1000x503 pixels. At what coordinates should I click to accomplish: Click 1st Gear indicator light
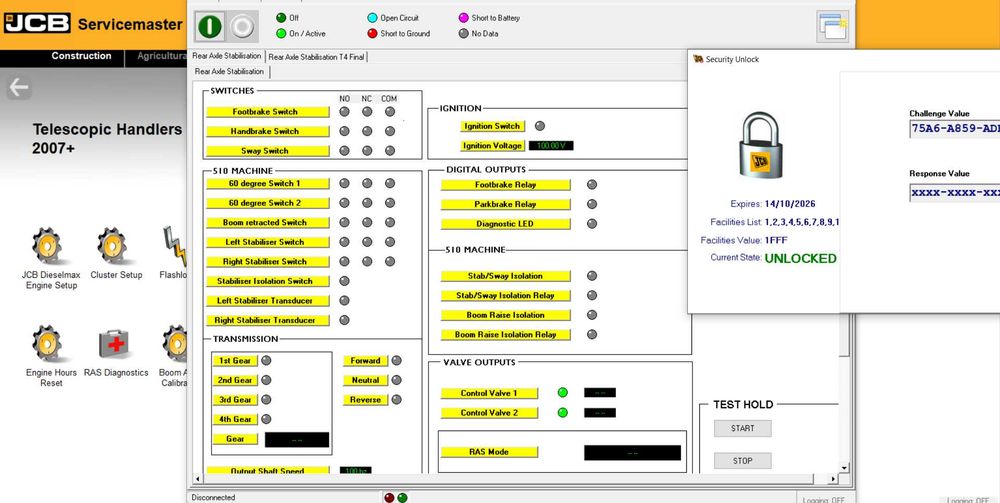[x=266, y=361]
